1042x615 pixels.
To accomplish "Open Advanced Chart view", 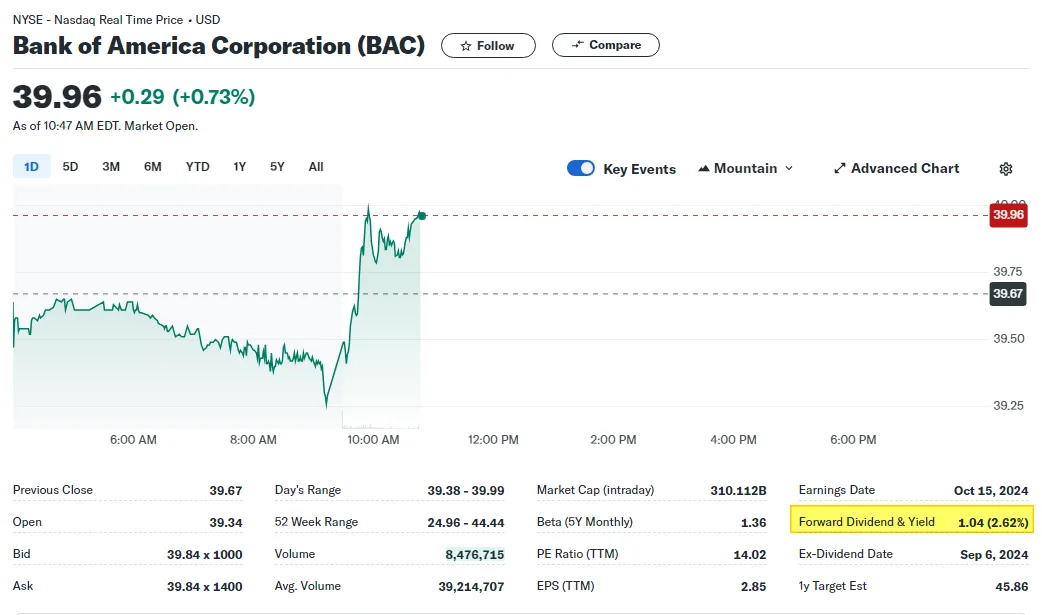I will [896, 168].
